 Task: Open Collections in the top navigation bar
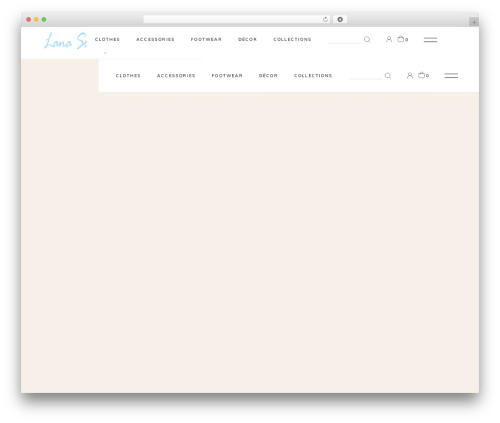[x=292, y=39]
